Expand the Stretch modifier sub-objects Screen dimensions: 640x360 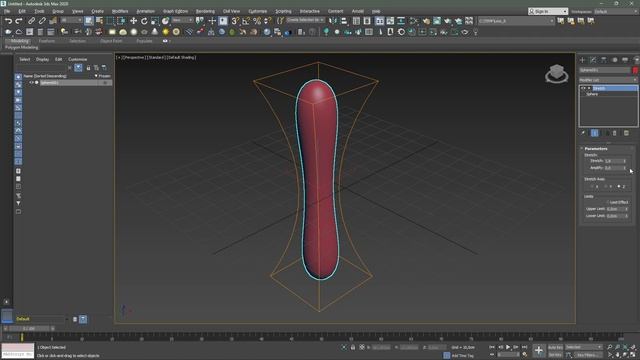589,88
